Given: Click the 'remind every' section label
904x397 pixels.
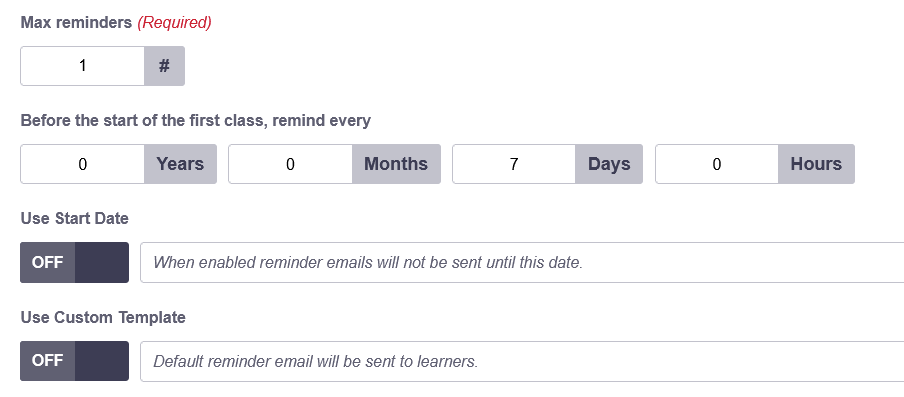Looking at the screenshot, I should (x=195, y=121).
